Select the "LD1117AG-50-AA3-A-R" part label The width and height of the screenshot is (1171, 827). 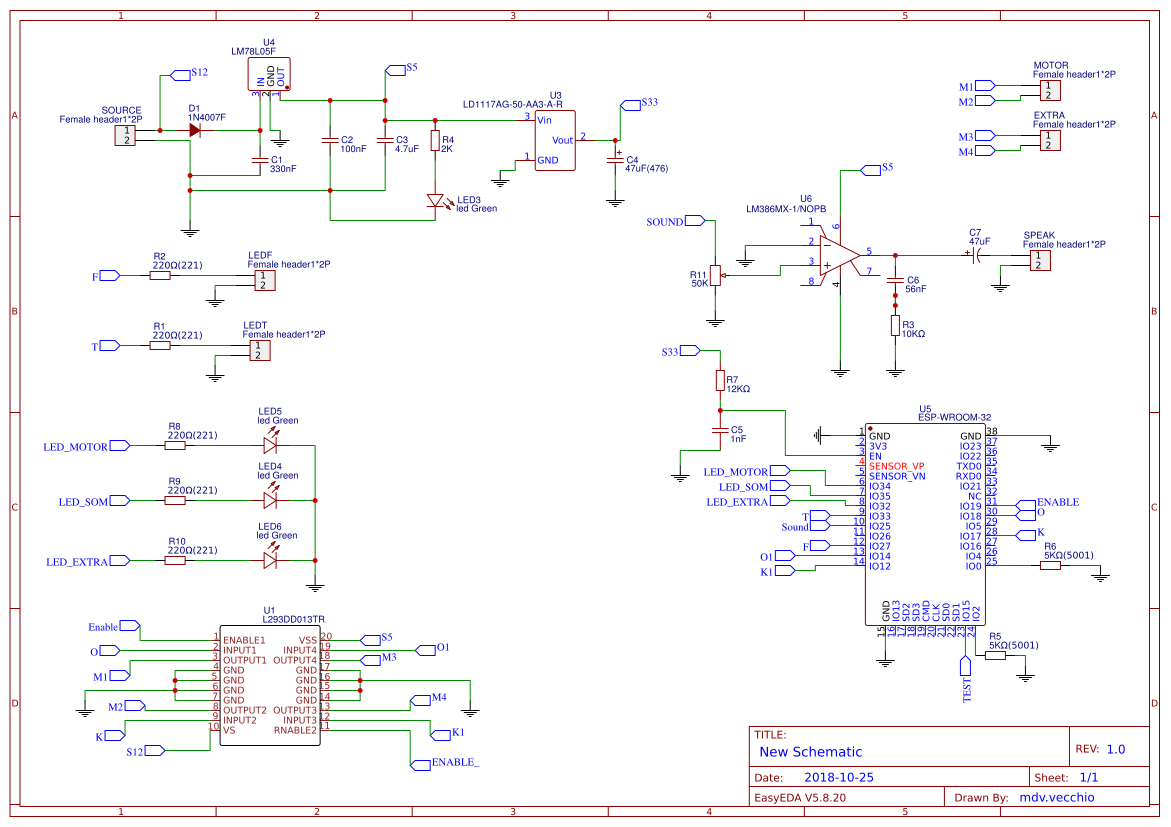tap(512, 105)
